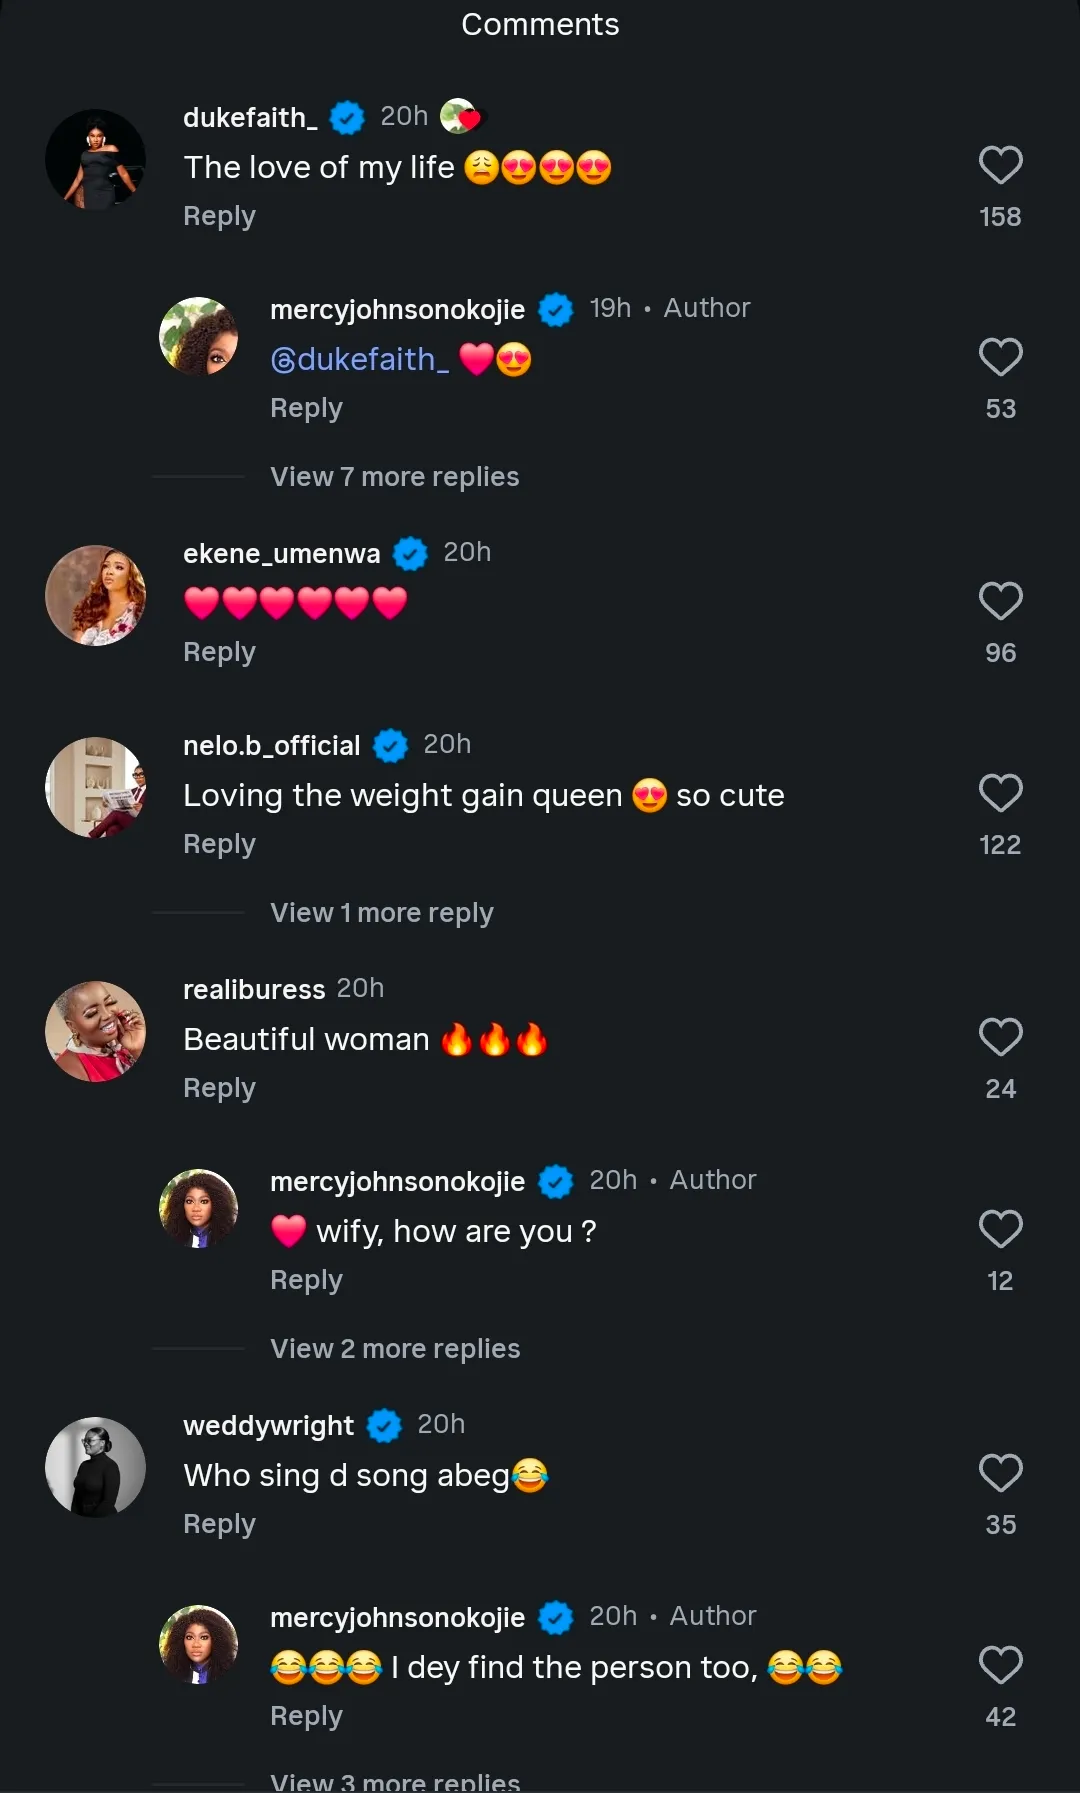This screenshot has height=1793, width=1080.
Task: Like the 'I dey find the person' reply
Action: point(1000,1666)
